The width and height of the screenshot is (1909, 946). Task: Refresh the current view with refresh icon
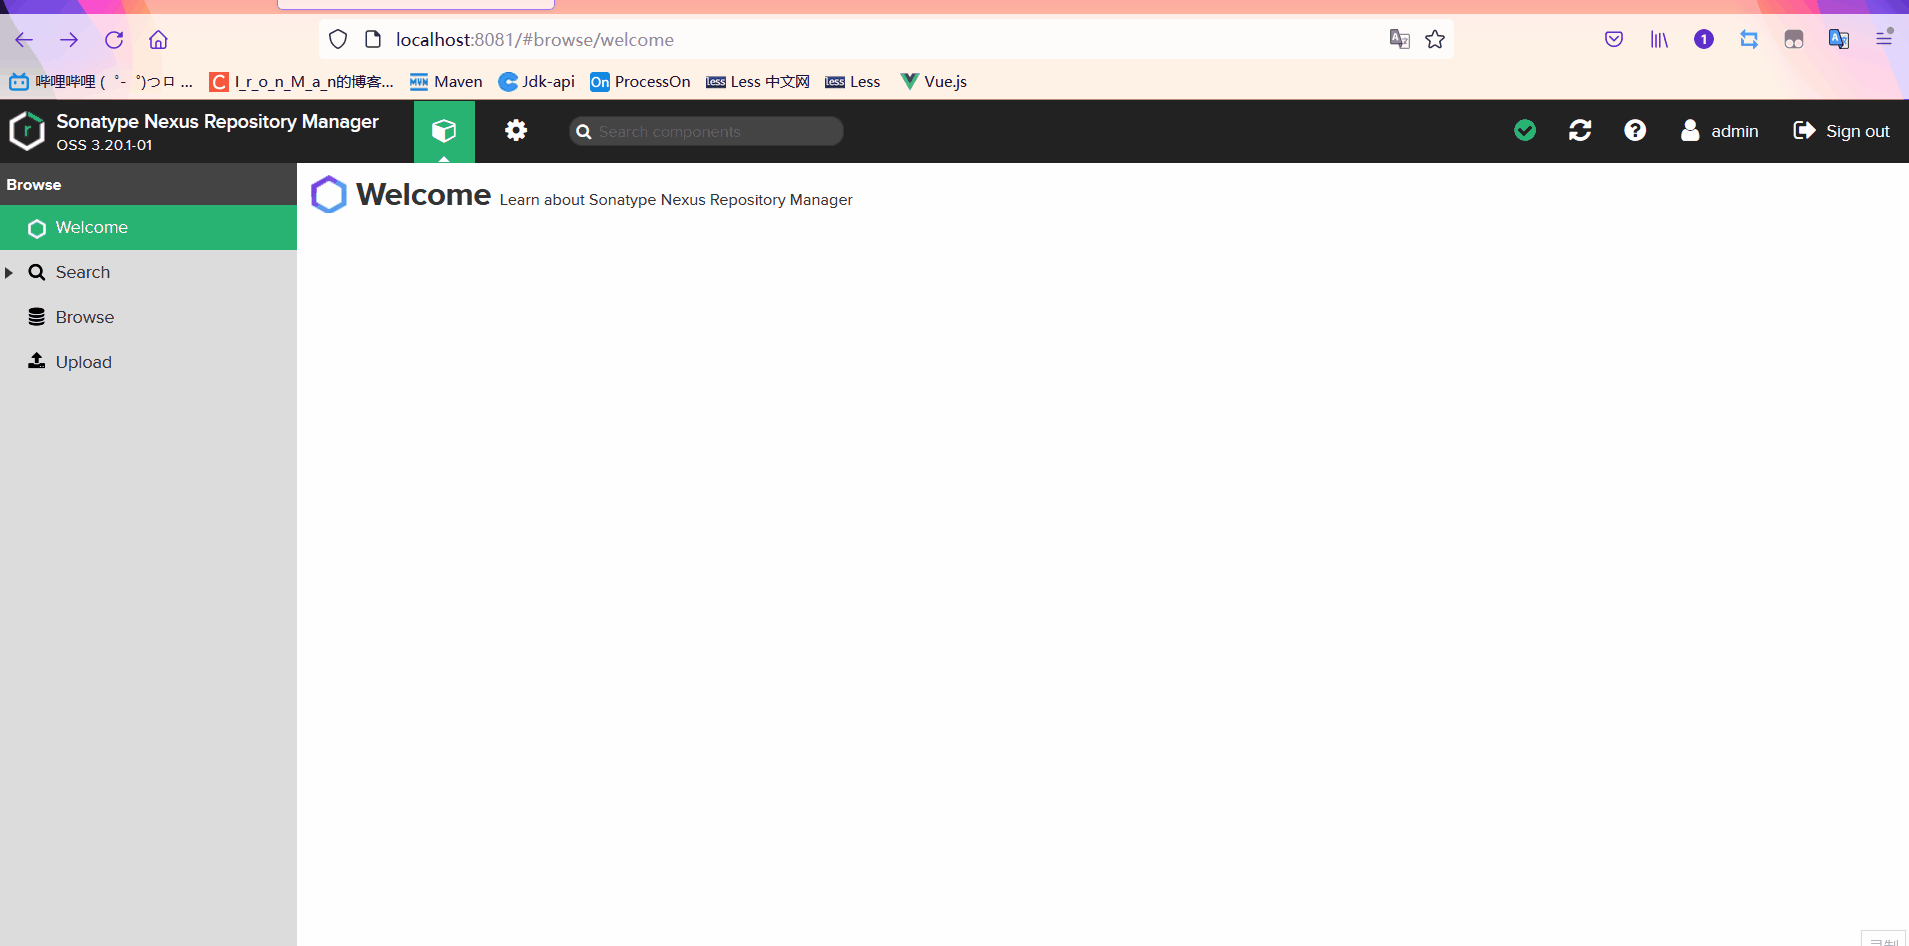[x=1580, y=130]
